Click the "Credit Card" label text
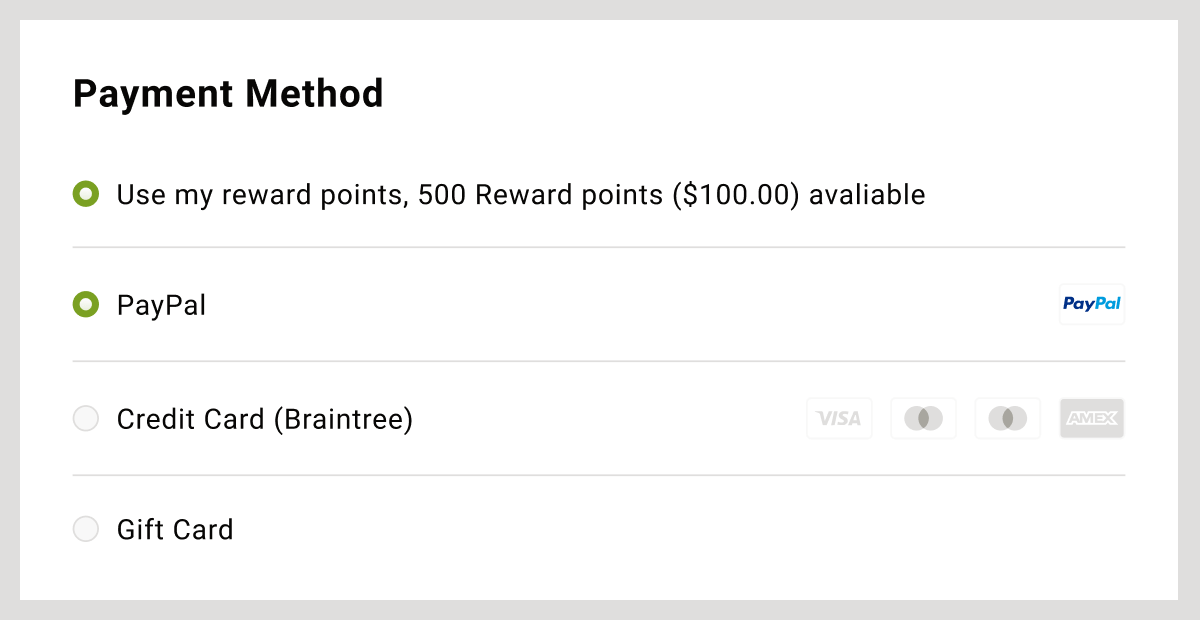The width and height of the screenshot is (1200, 620). click(x=191, y=419)
